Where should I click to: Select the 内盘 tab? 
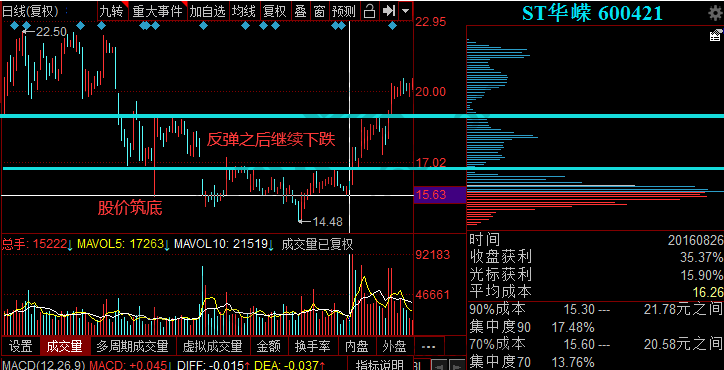point(357,346)
